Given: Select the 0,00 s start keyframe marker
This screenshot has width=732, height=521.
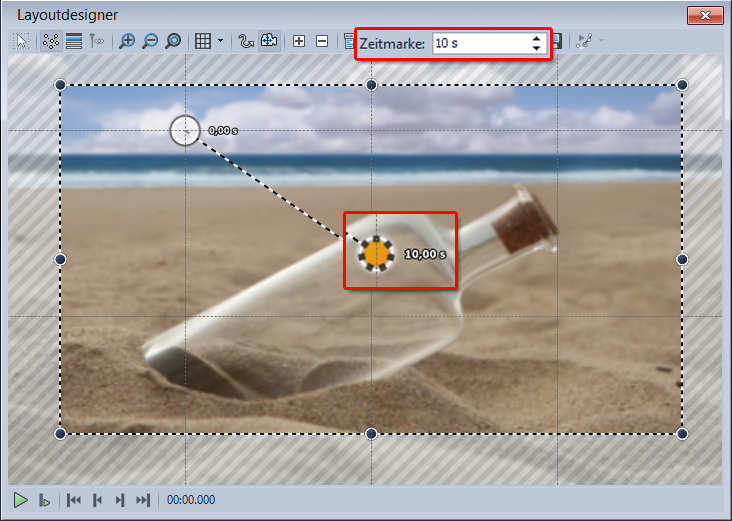Looking at the screenshot, I should pyautogui.click(x=185, y=130).
